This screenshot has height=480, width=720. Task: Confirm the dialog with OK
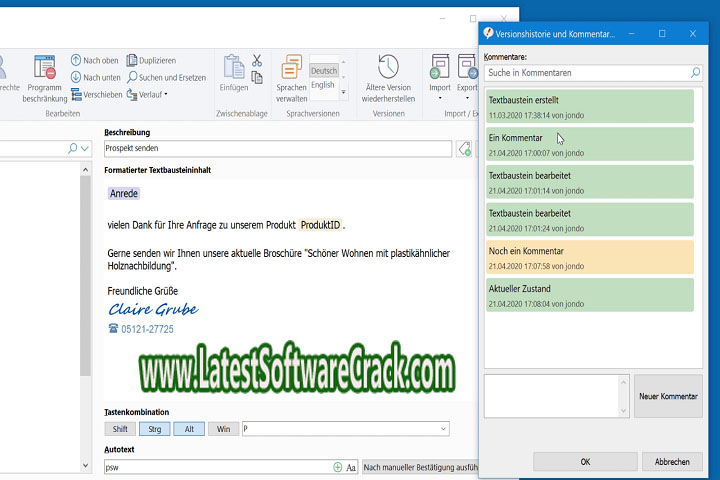click(585, 462)
